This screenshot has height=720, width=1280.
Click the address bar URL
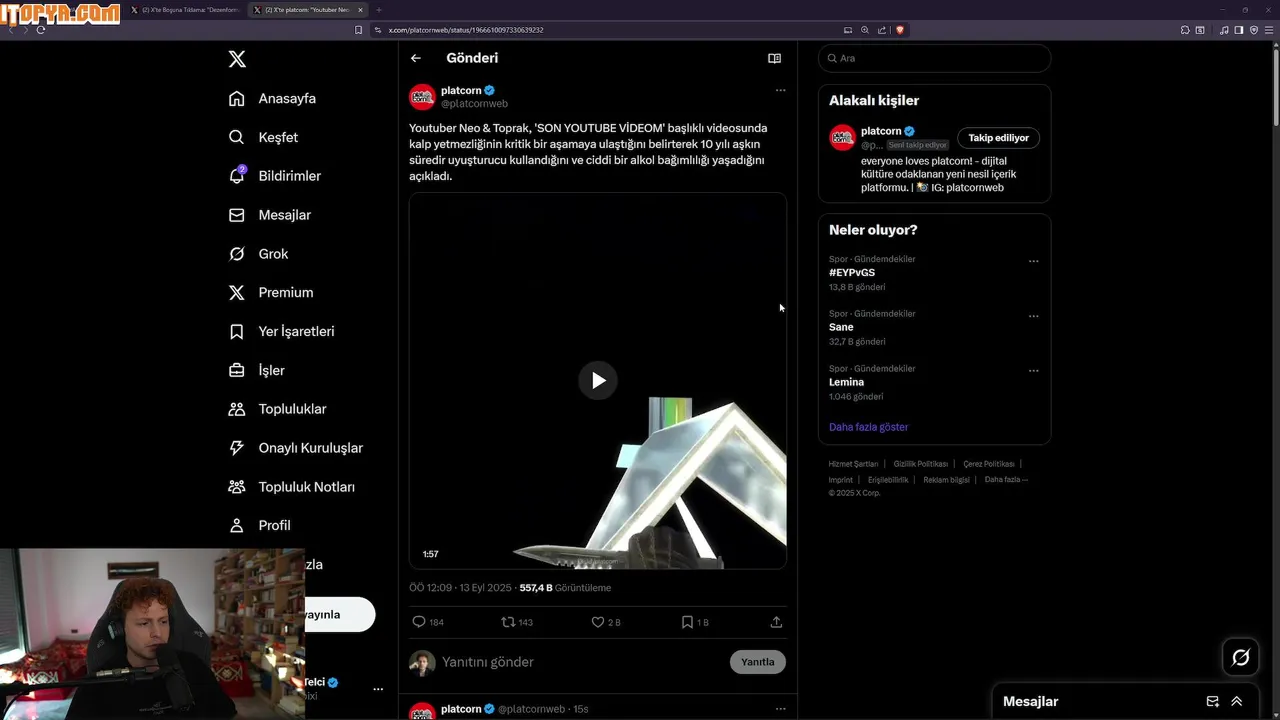(x=466, y=30)
